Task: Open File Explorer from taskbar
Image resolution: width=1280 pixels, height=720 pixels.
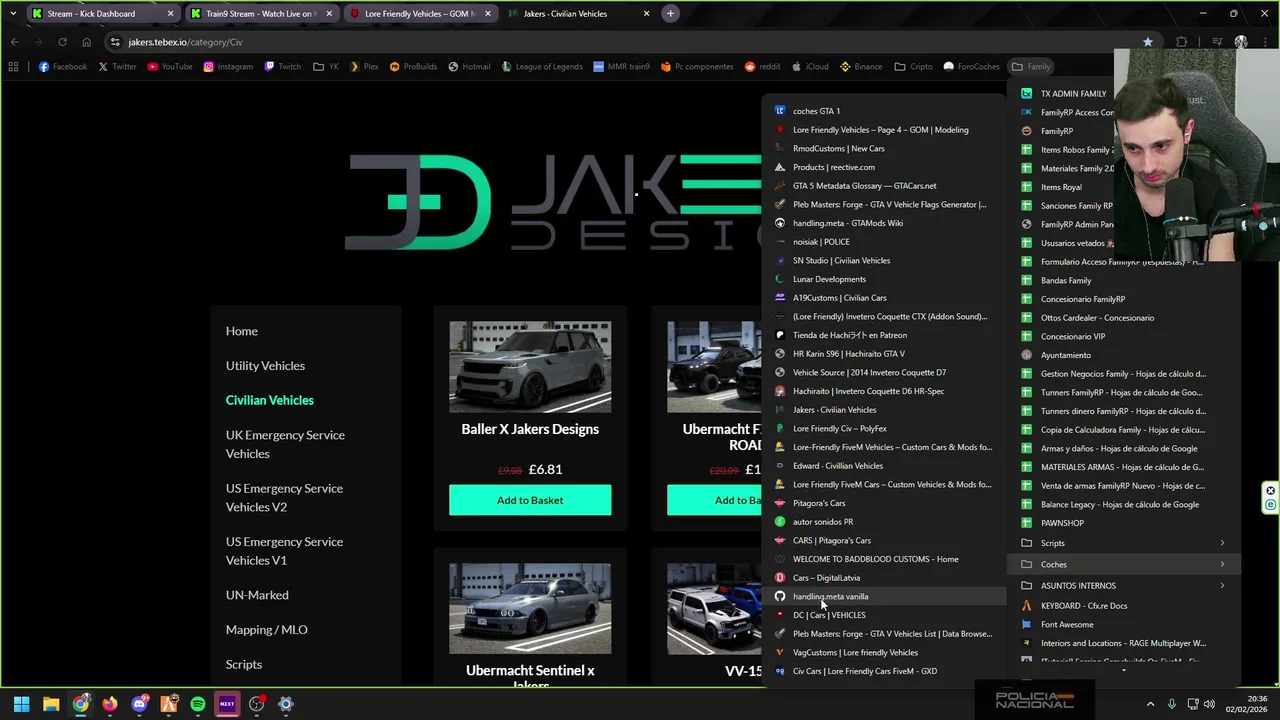Action: tap(51, 704)
